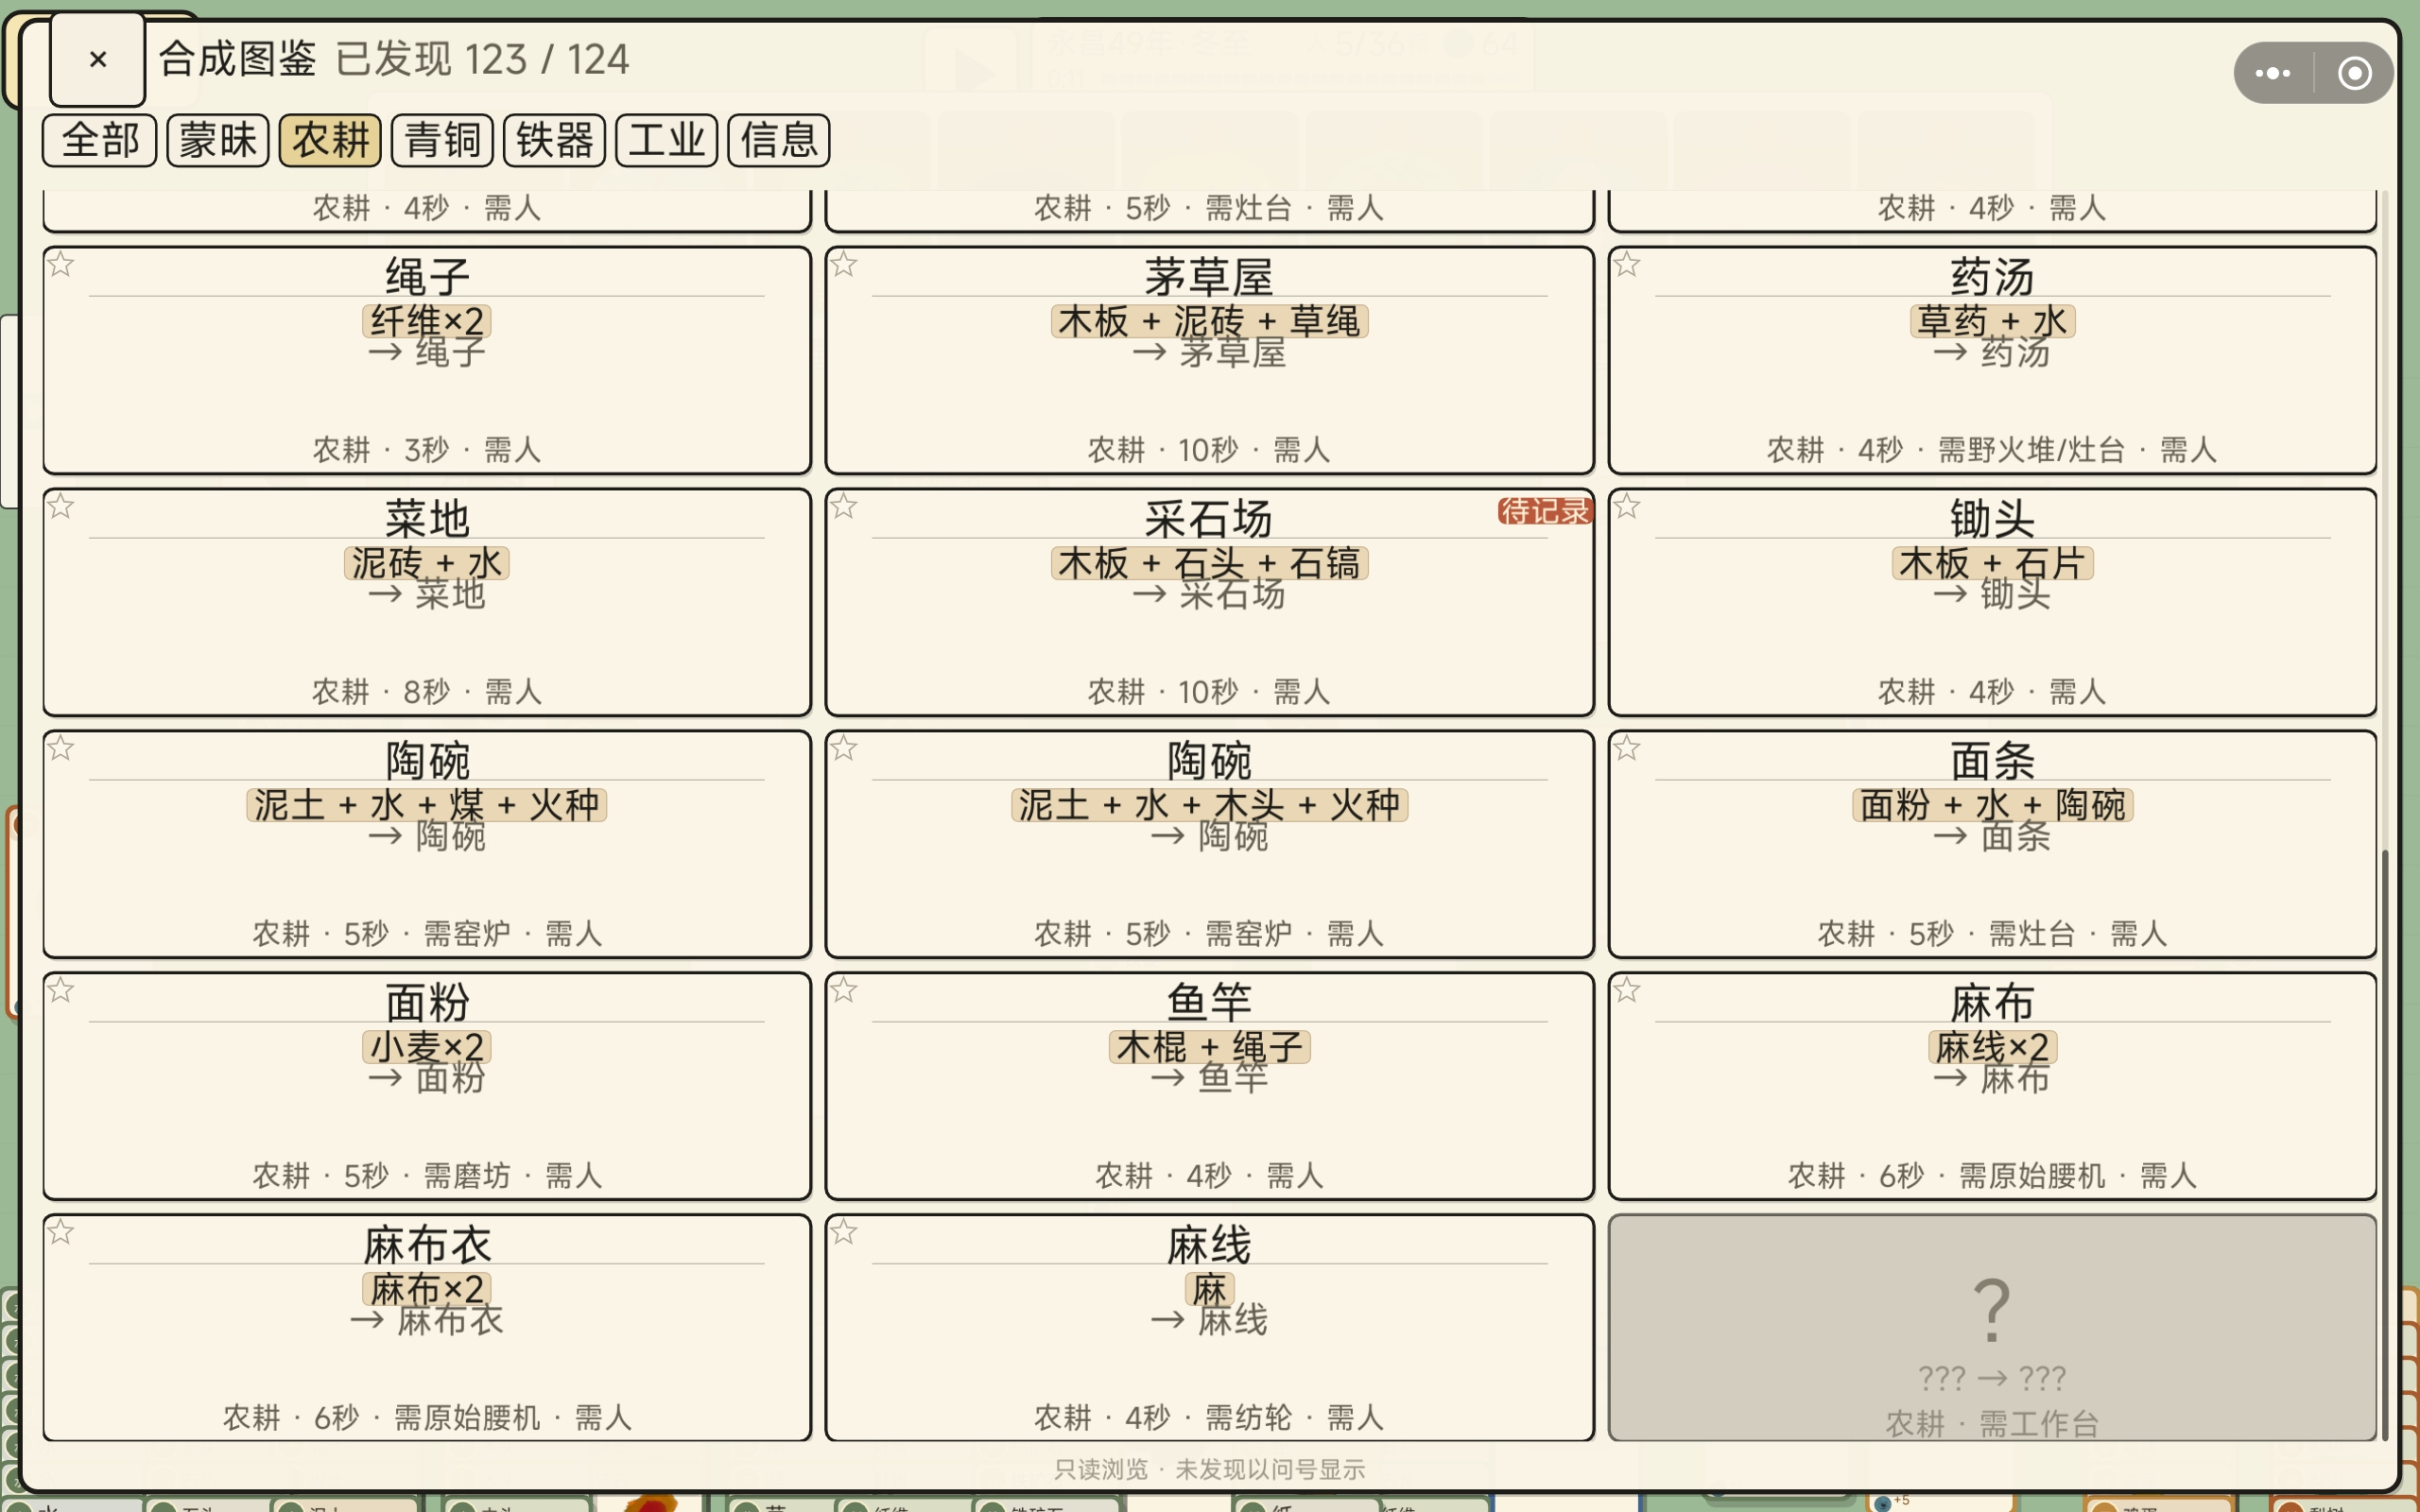Close the 合成图鉴 panel
2420x1512 pixels.
click(98, 60)
